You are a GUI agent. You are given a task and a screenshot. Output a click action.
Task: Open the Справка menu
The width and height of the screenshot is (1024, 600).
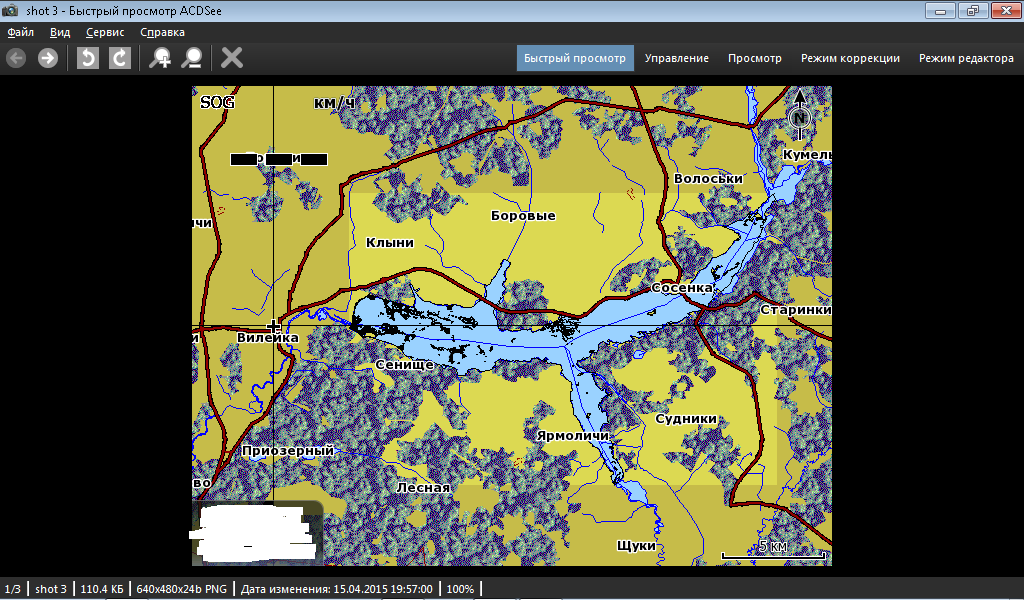[163, 32]
